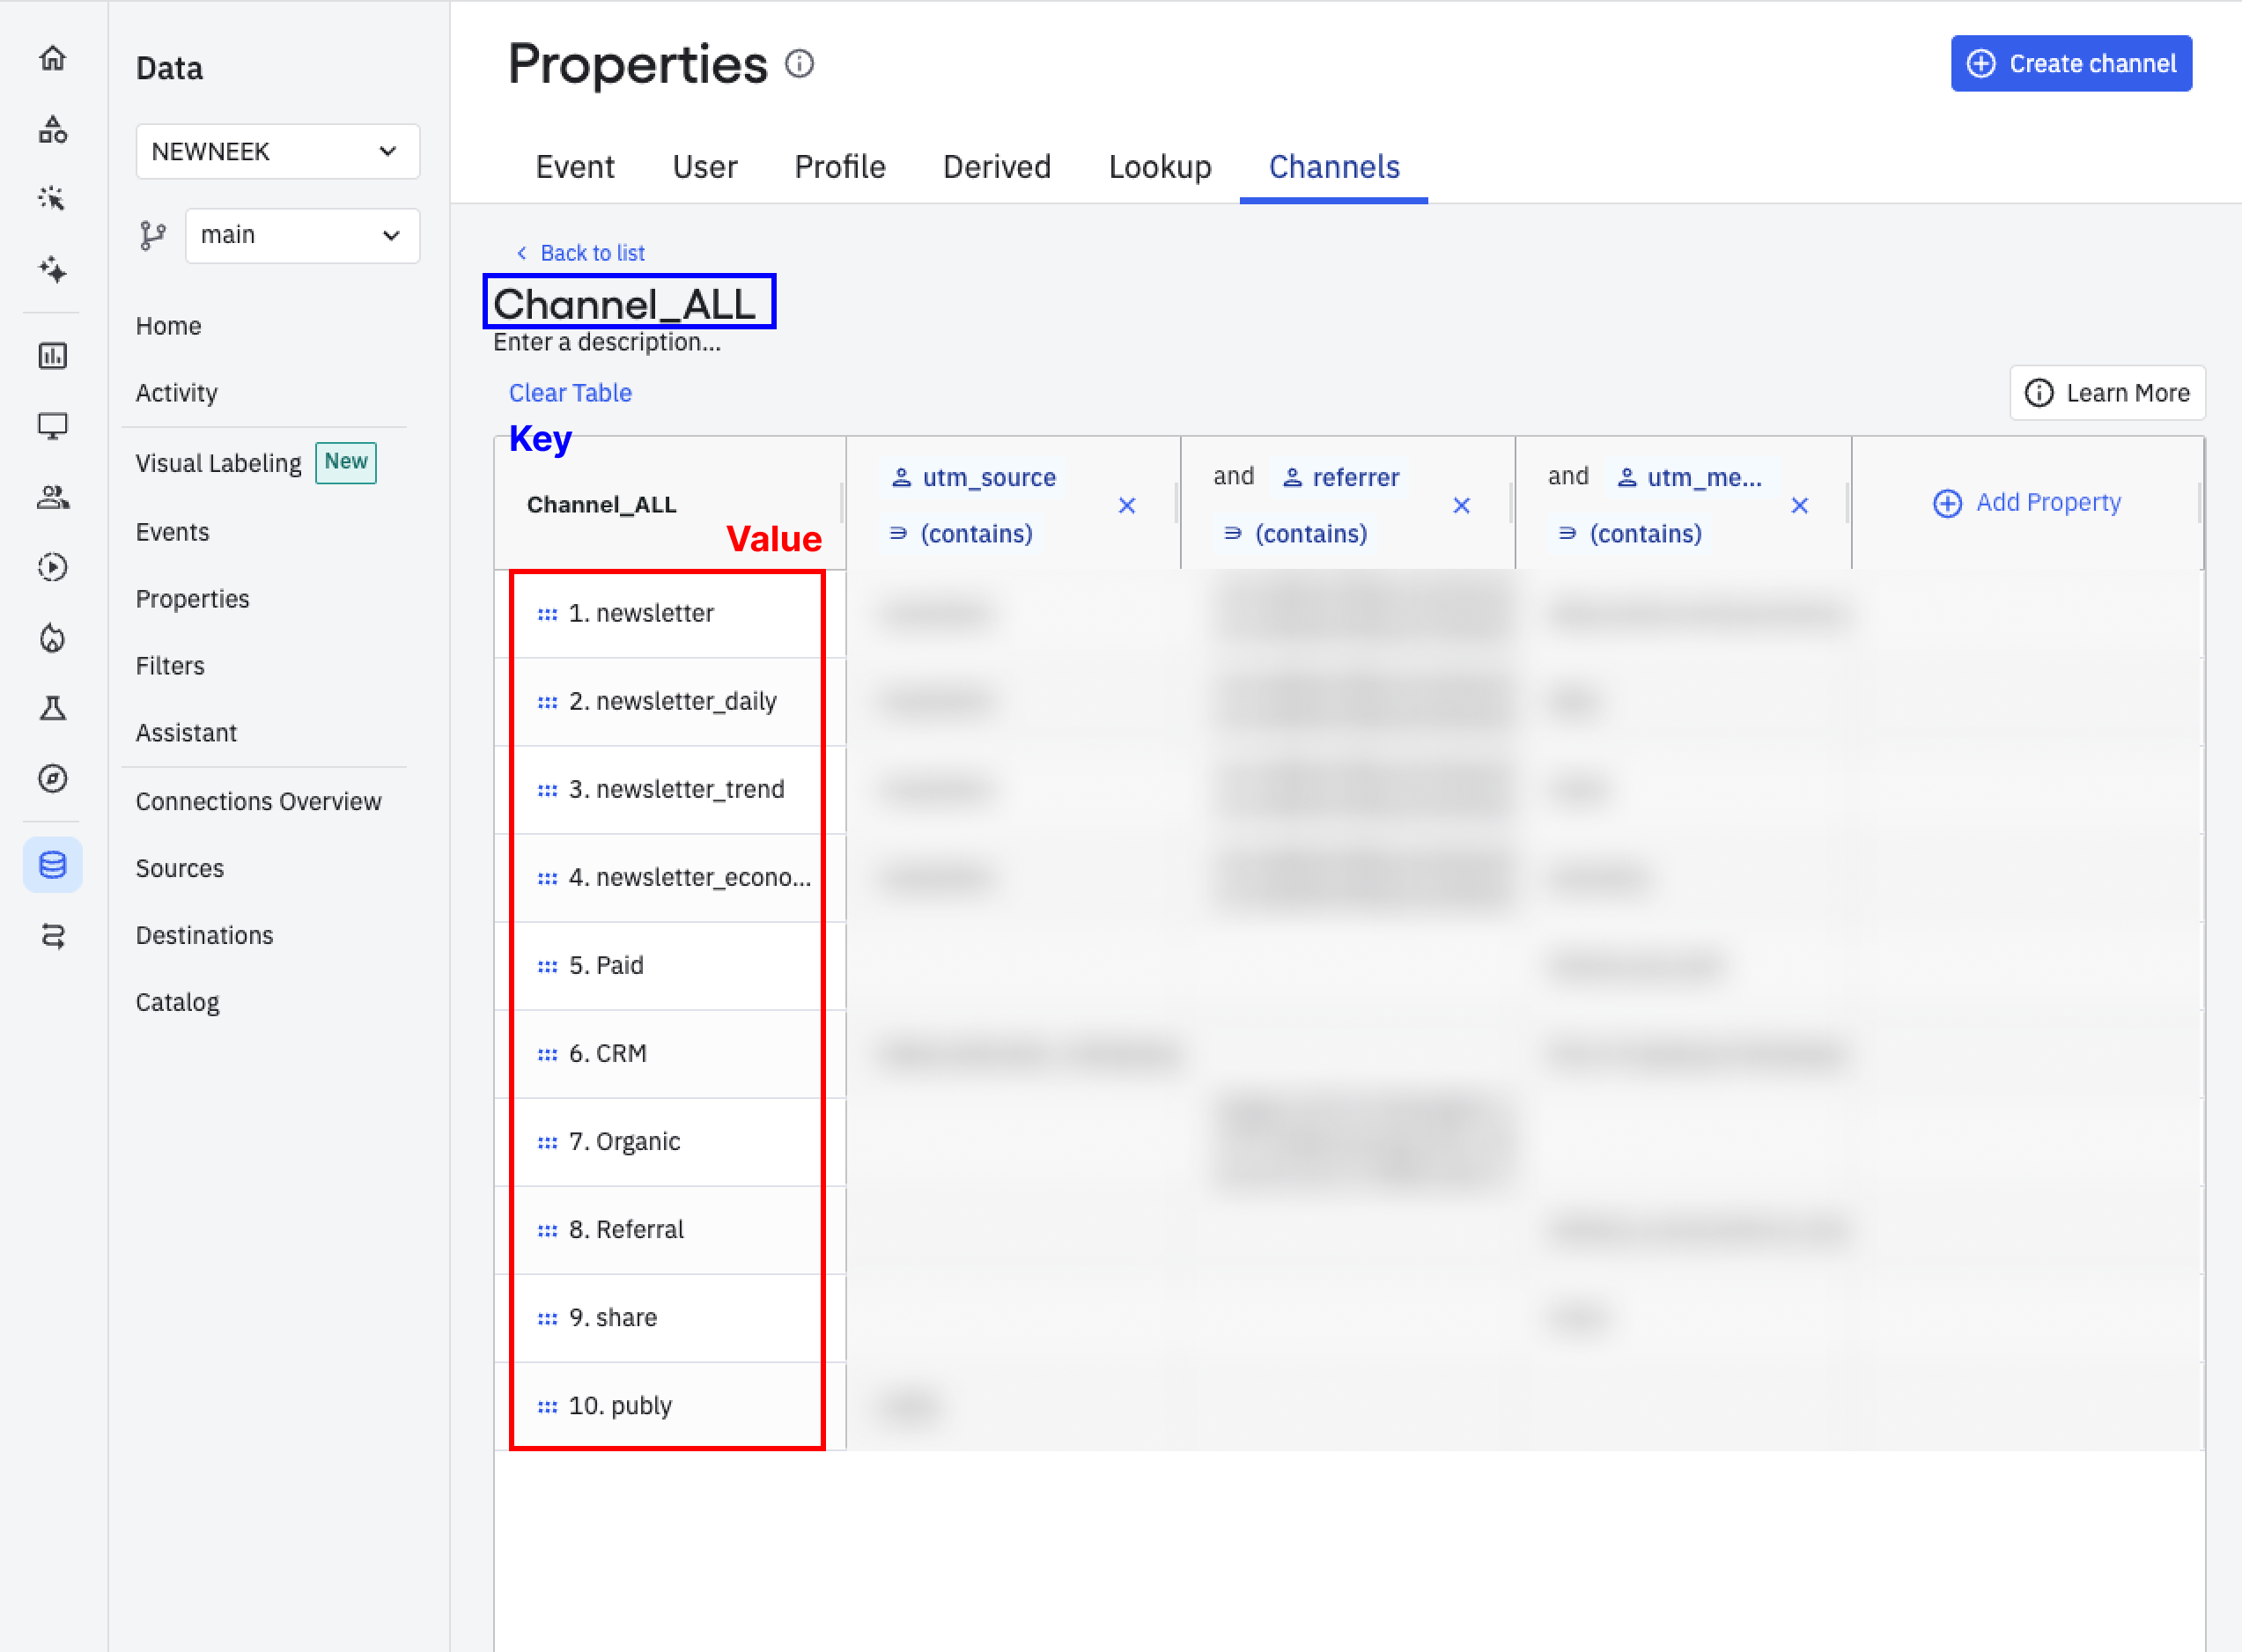Image resolution: width=2242 pixels, height=1652 pixels.
Task: Grab drag handle of 6. CRM row
Action: pos(547,1054)
